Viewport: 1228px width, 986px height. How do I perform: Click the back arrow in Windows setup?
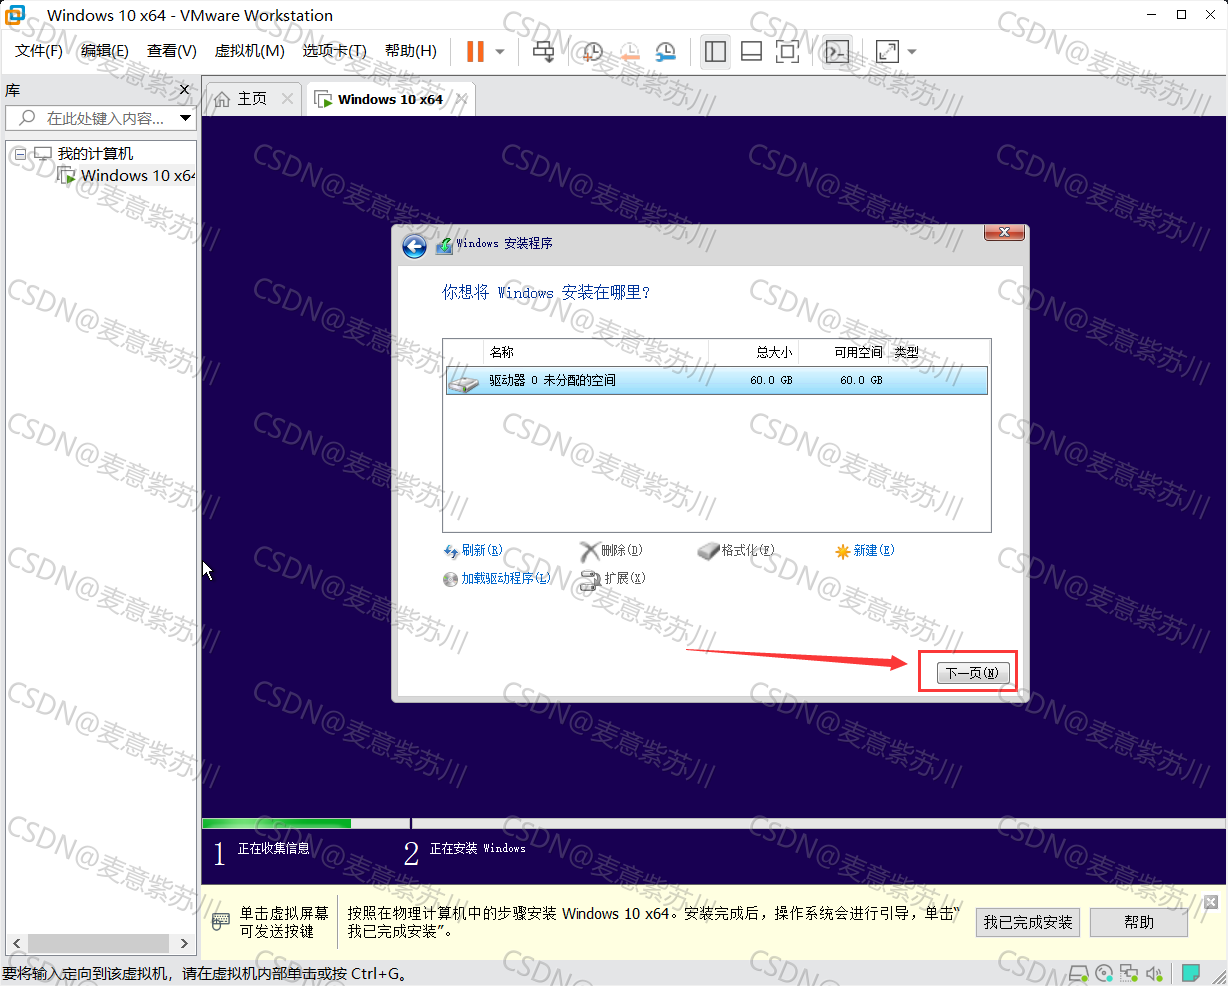(x=414, y=246)
